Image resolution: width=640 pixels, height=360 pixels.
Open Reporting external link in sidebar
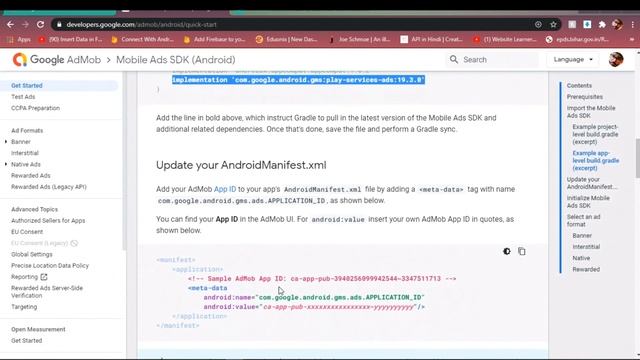(x=29, y=277)
